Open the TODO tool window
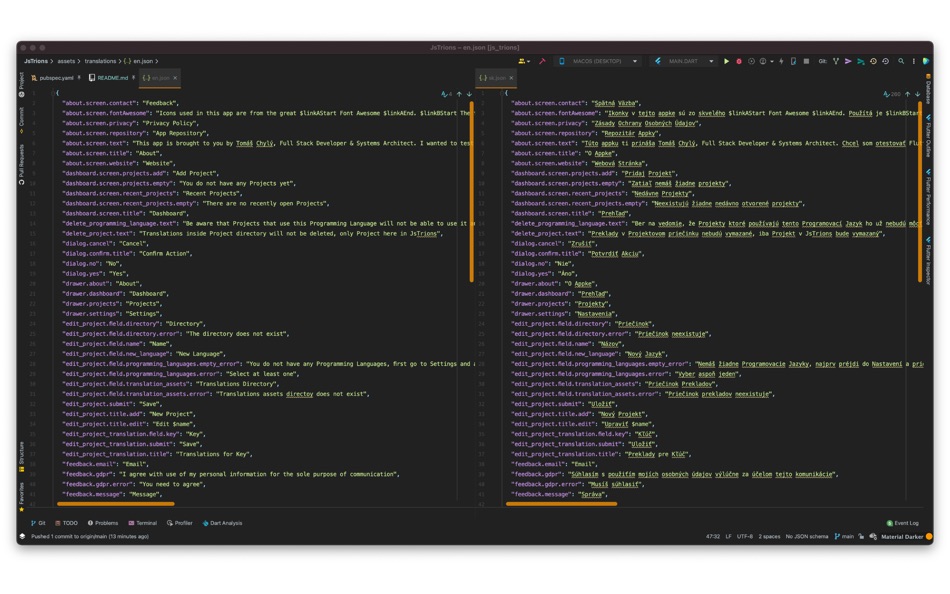The width and height of the screenshot is (950, 594). [x=66, y=523]
